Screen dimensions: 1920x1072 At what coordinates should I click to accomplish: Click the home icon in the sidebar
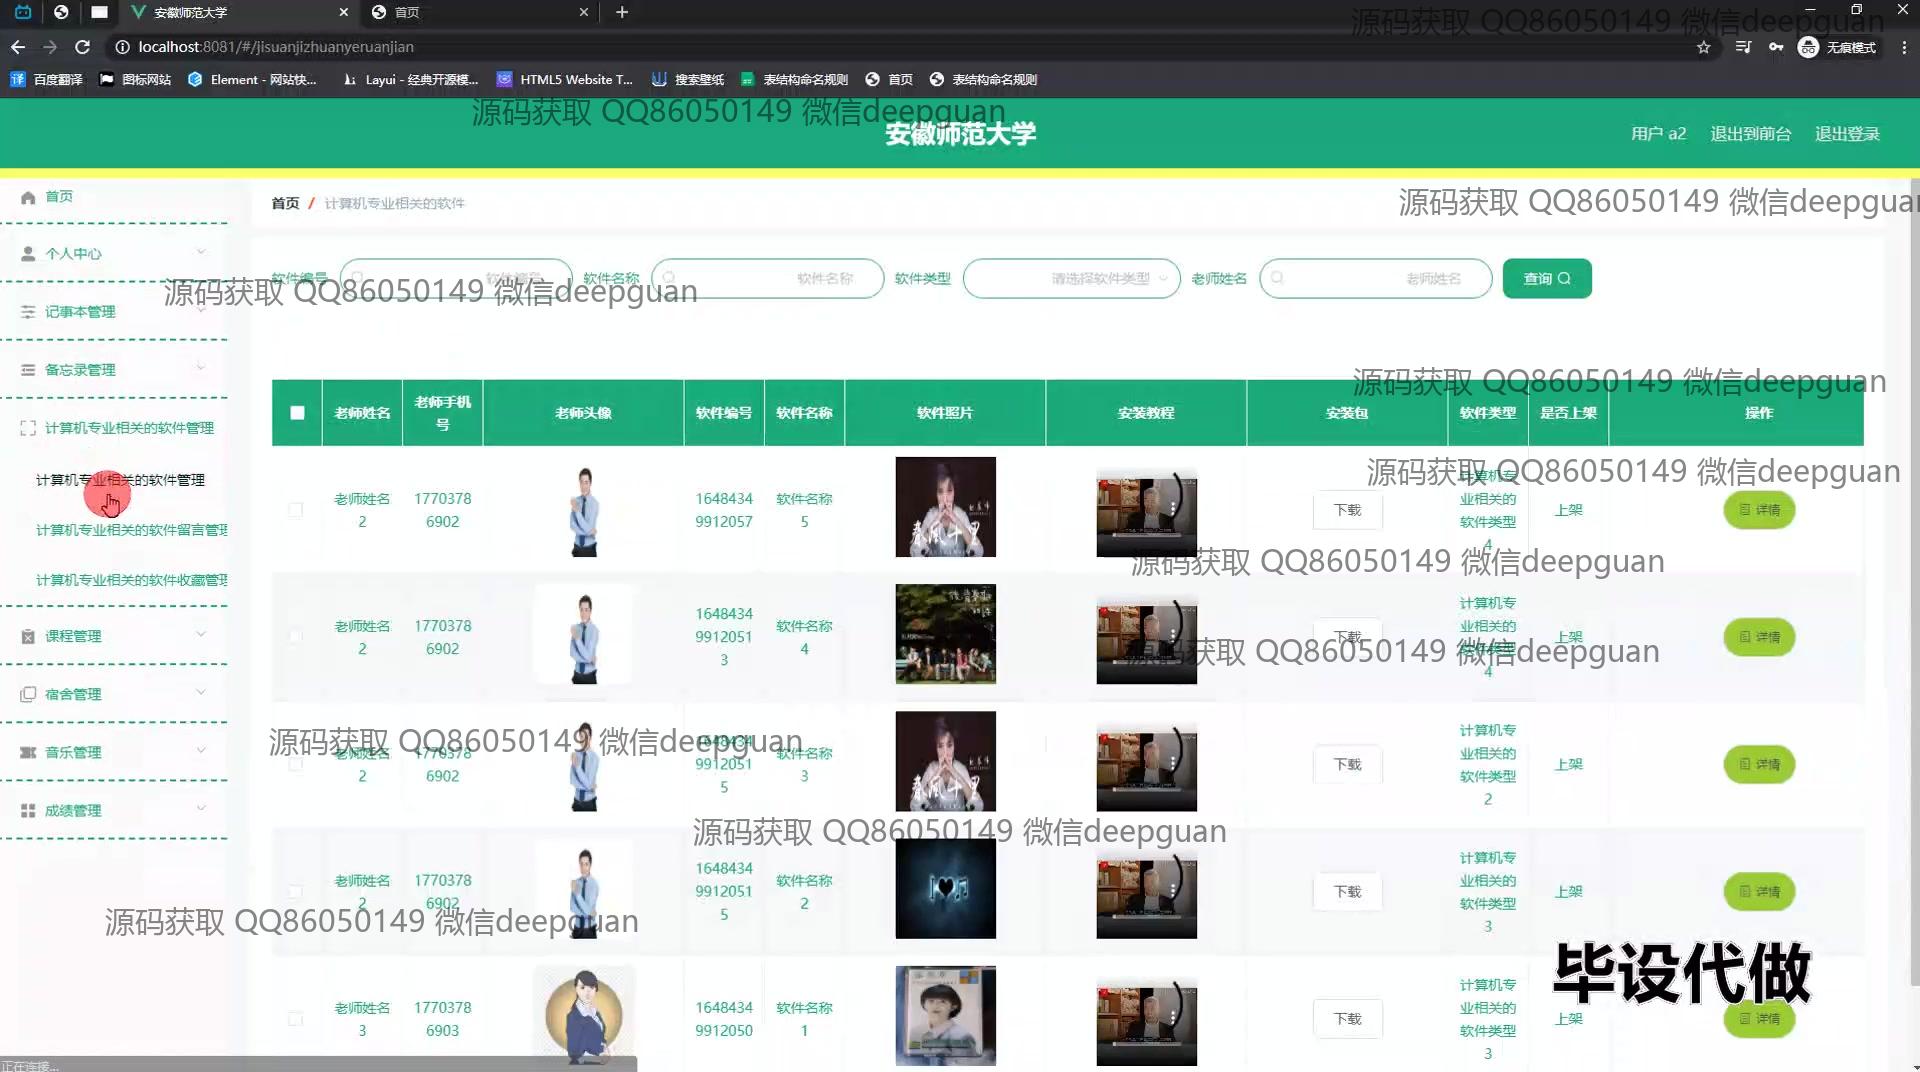click(x=28, y=197)
